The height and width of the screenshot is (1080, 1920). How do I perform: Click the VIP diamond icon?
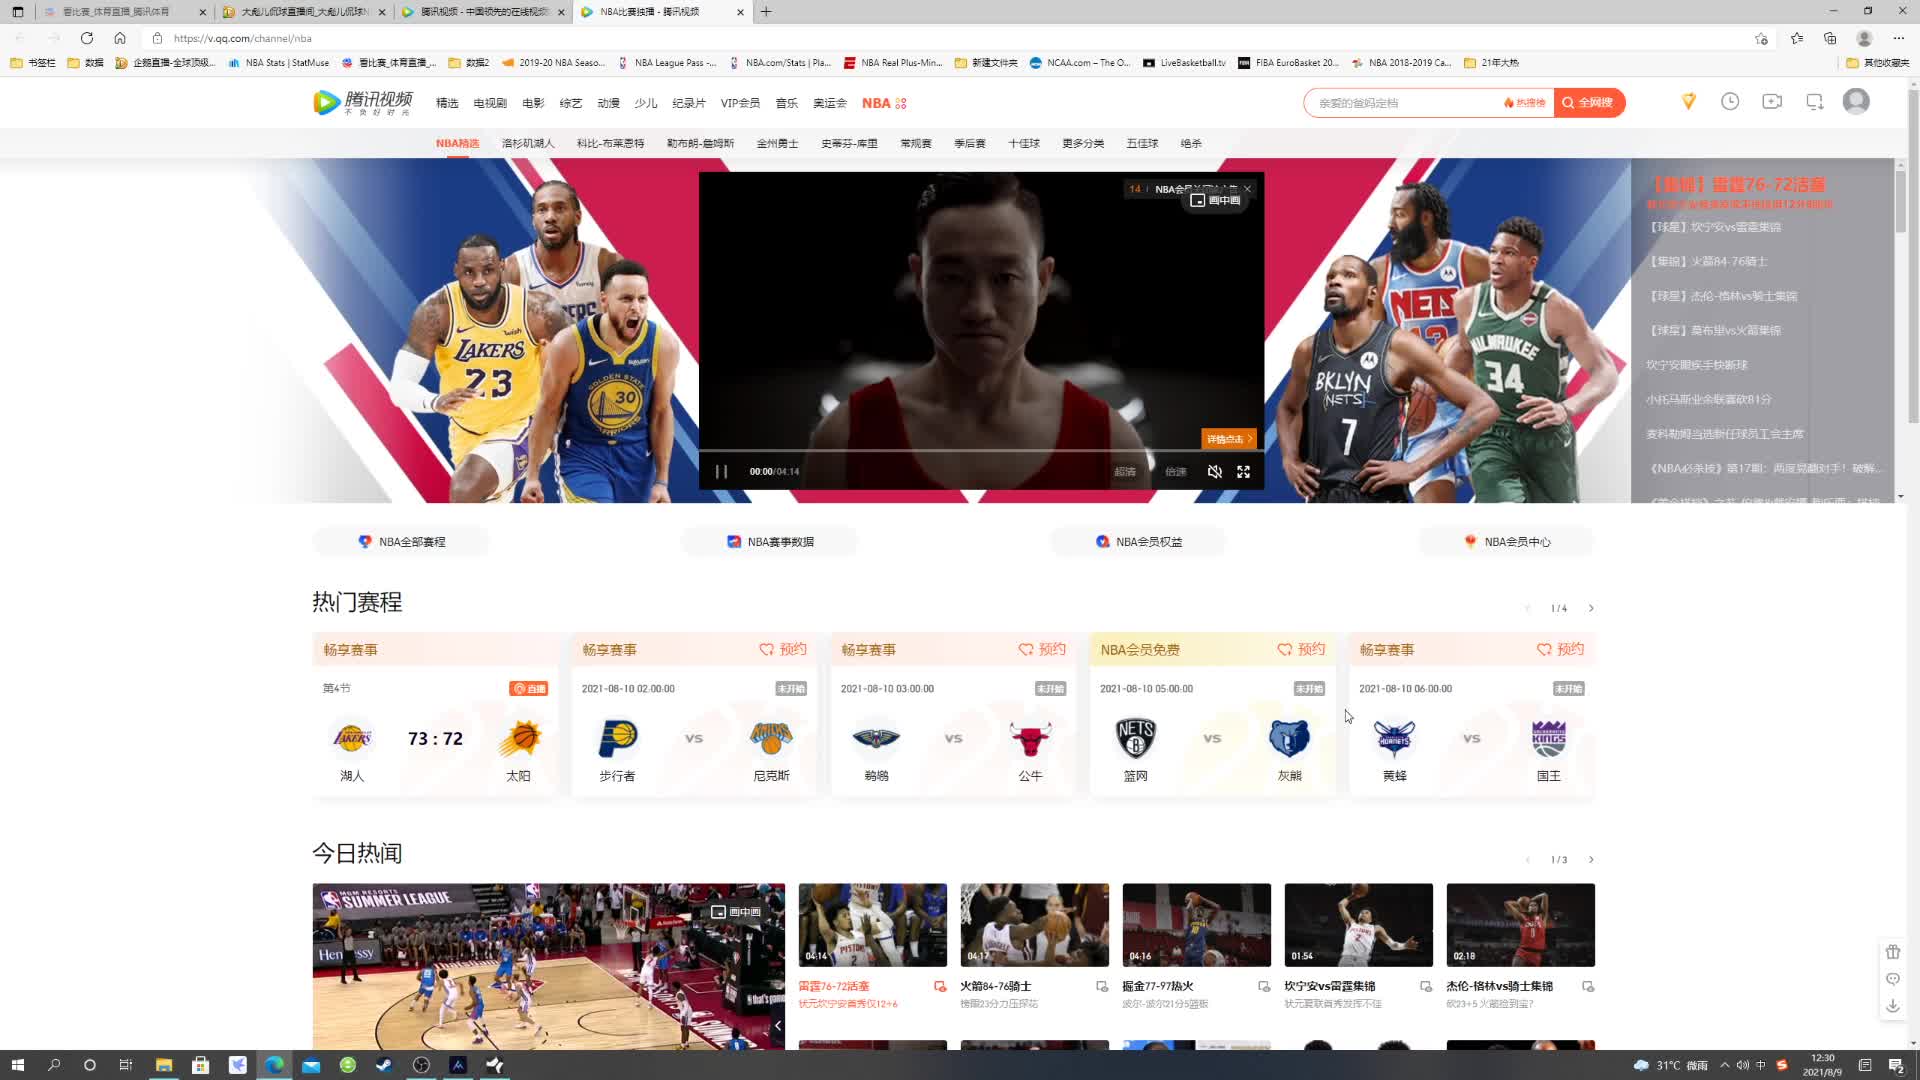1689,102
